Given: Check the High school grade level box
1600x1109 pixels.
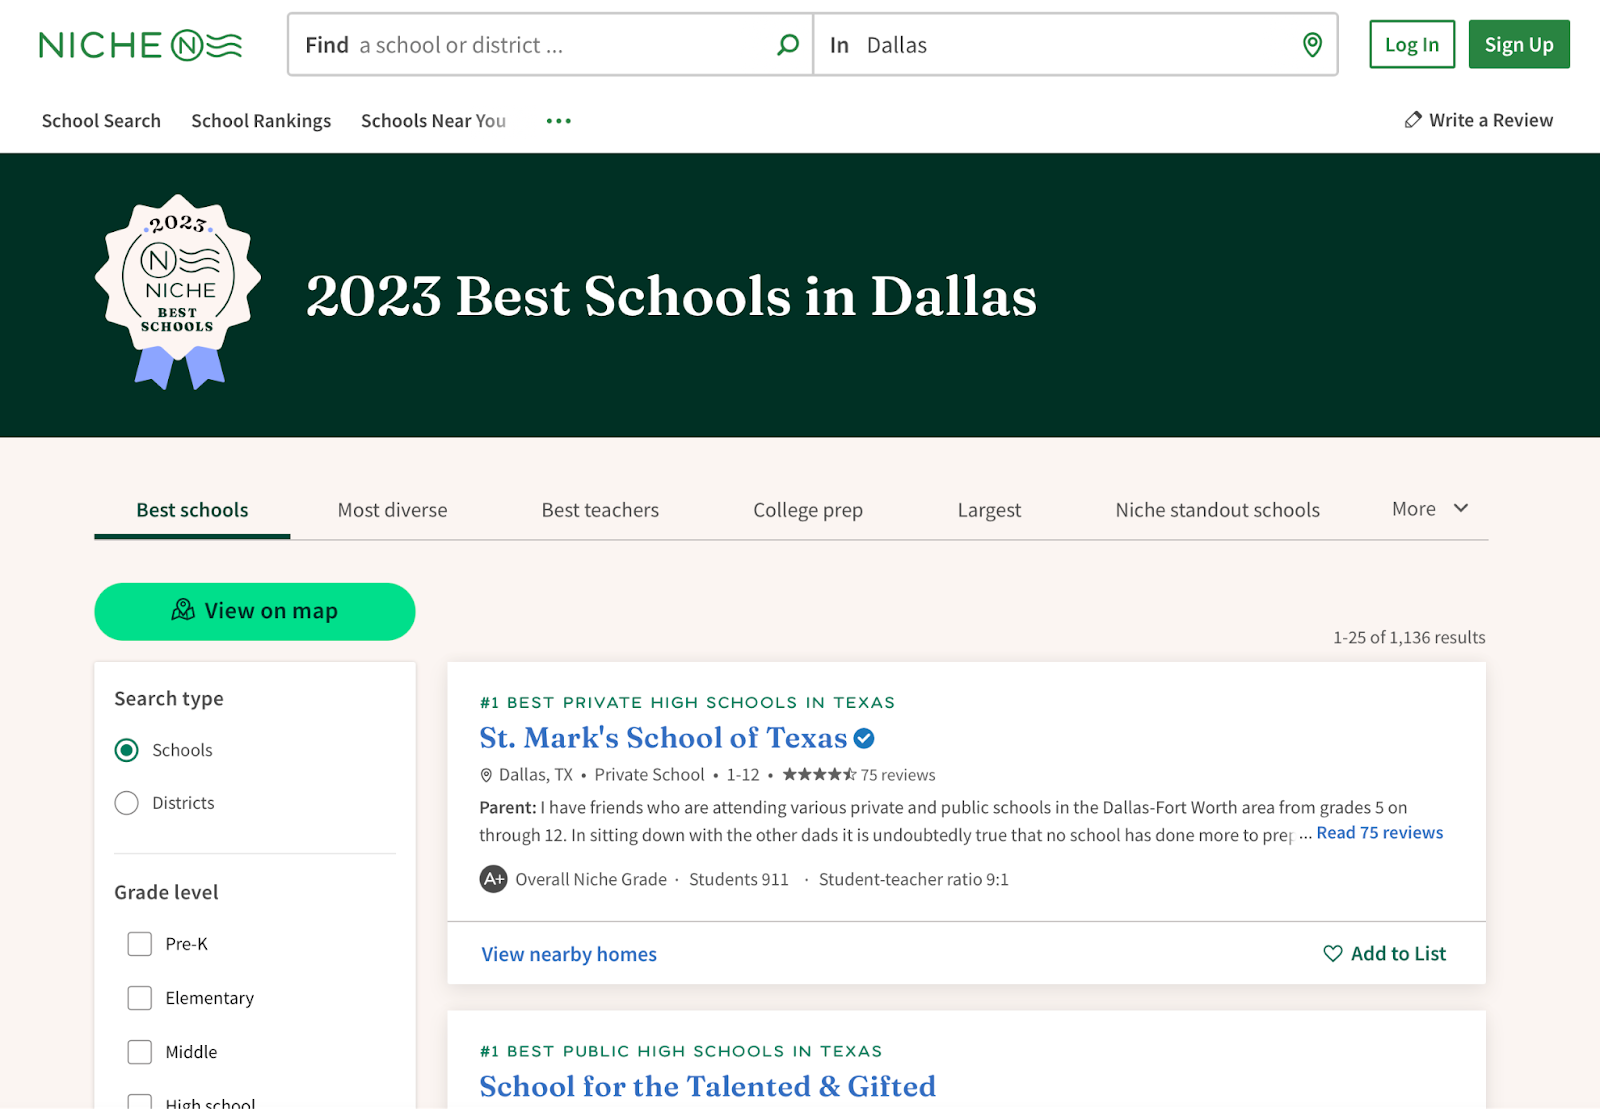Looking at the screenshot, I should [140, 1102].
